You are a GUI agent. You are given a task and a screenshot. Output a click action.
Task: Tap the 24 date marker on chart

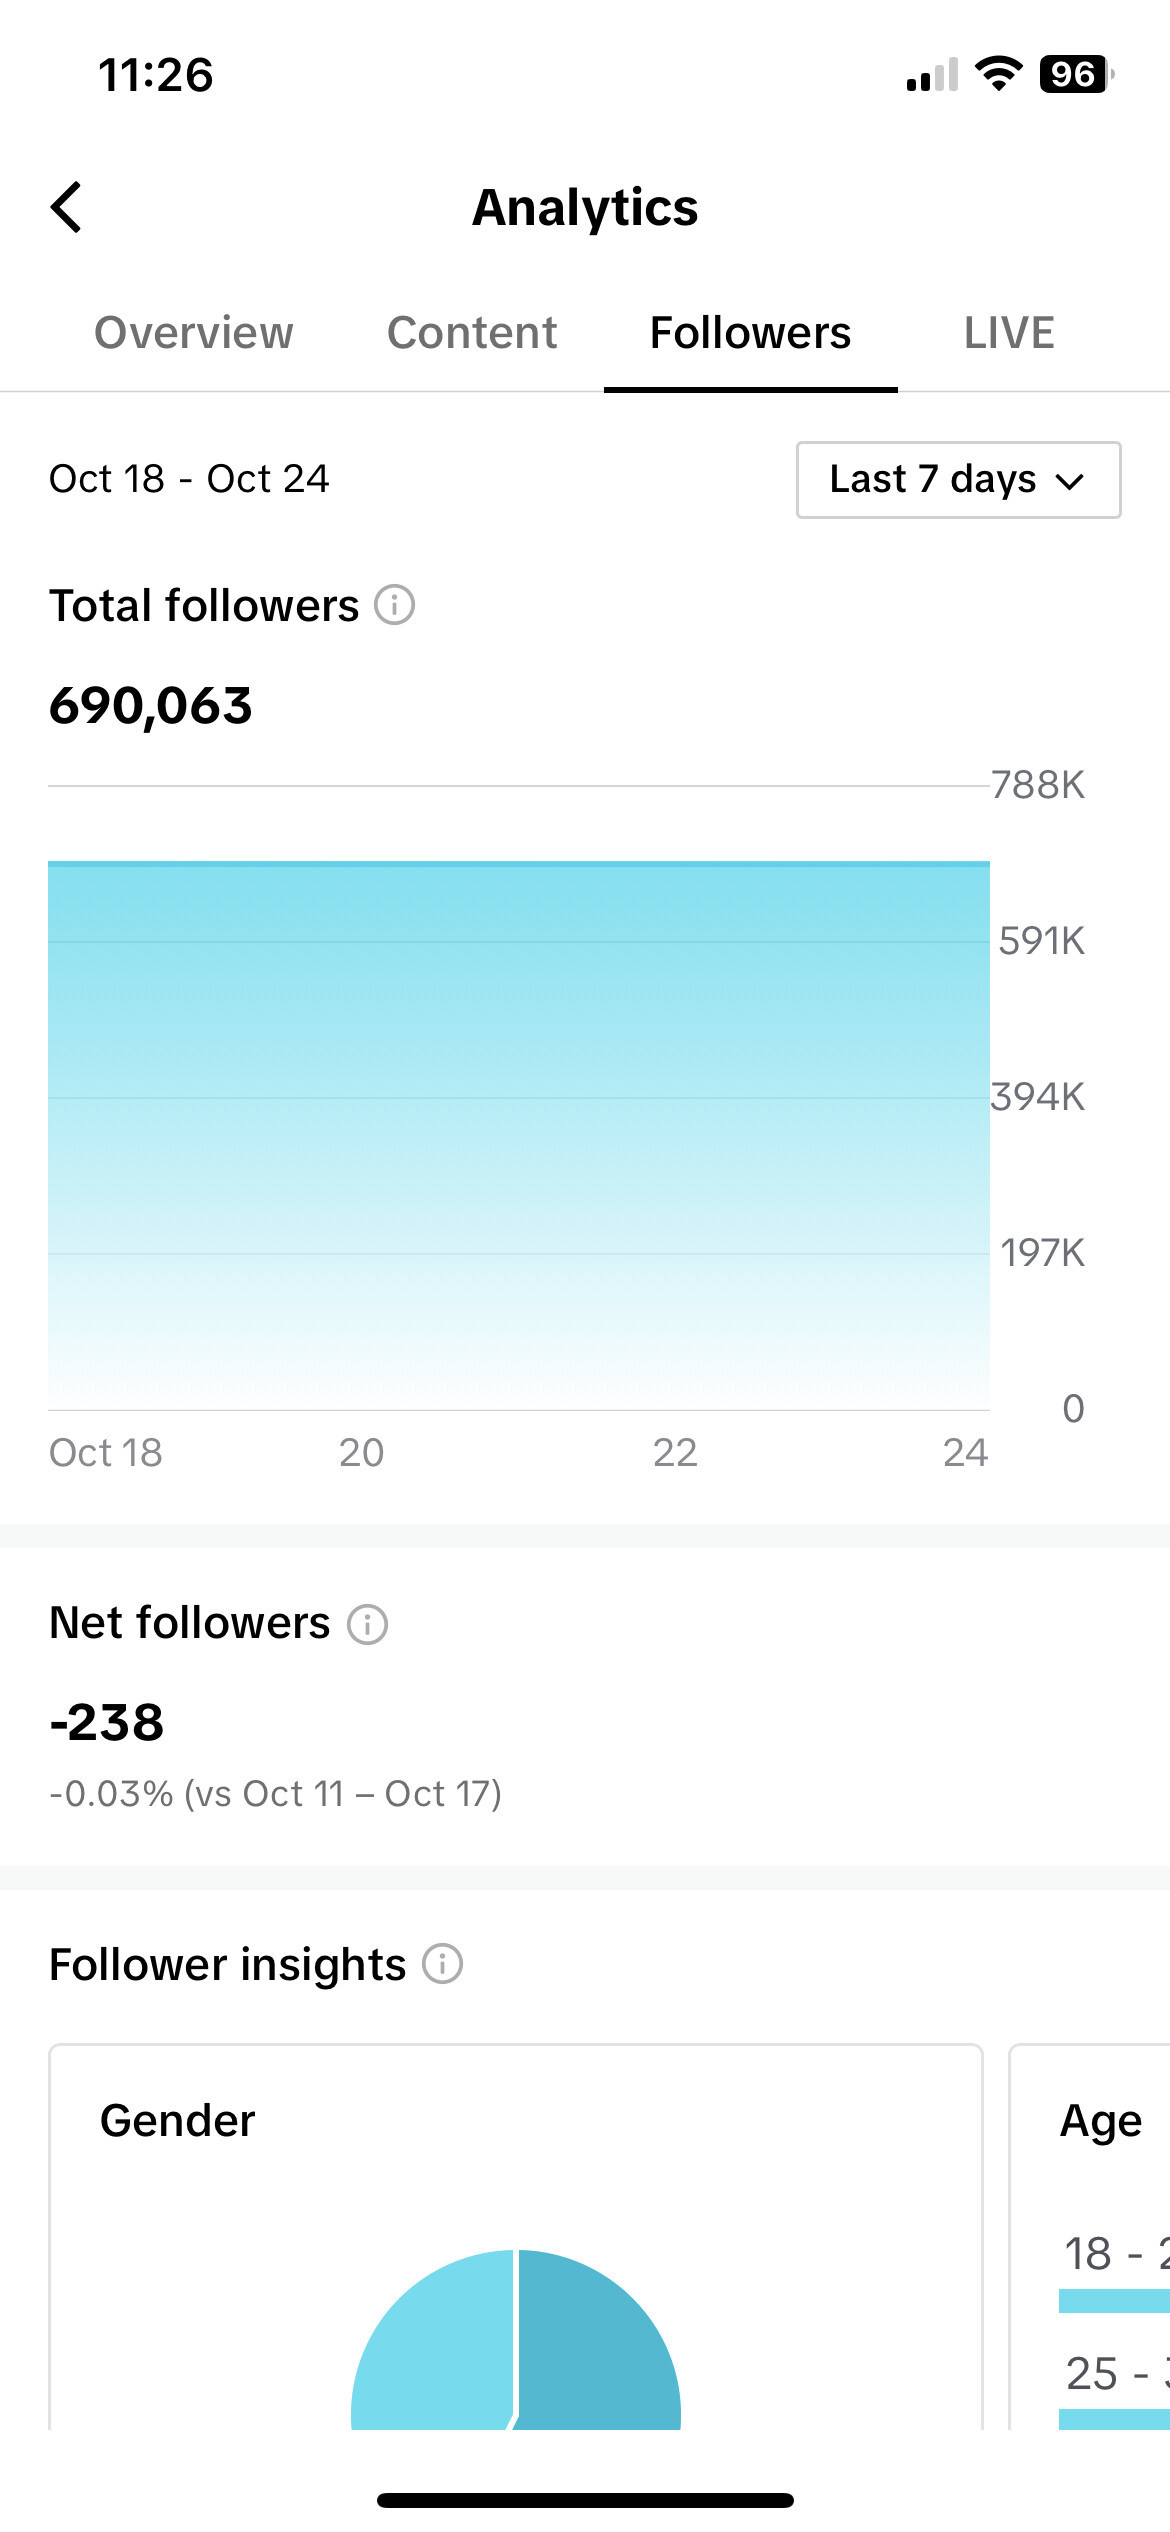[x=965, y=1453]
